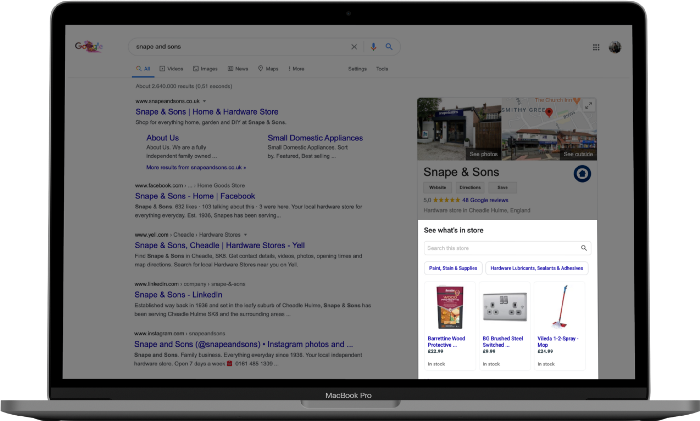
Task: Switch to the News tab
Action: click(x=238, y=69)
